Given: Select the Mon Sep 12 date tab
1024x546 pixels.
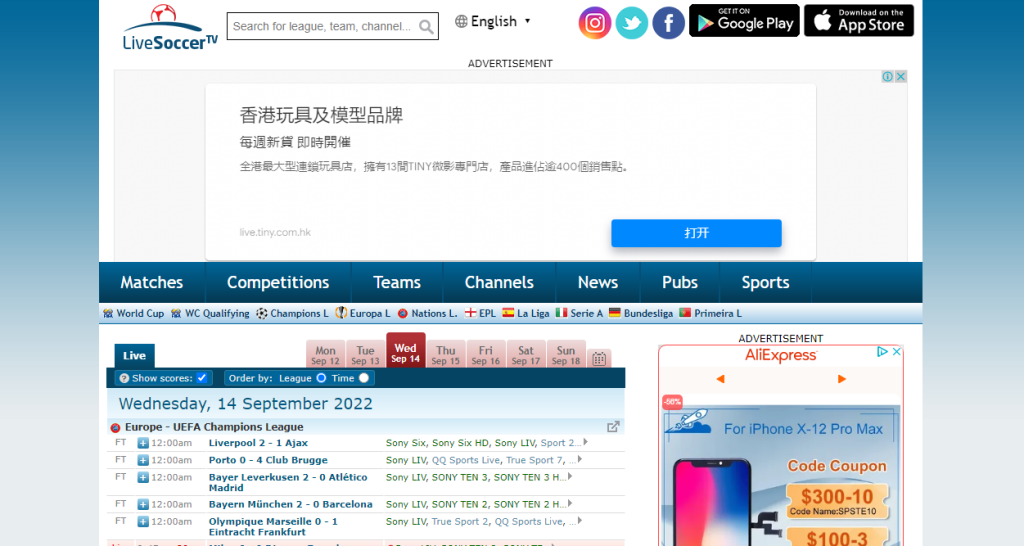Looking at the screenshot, I should click(325, 355).
